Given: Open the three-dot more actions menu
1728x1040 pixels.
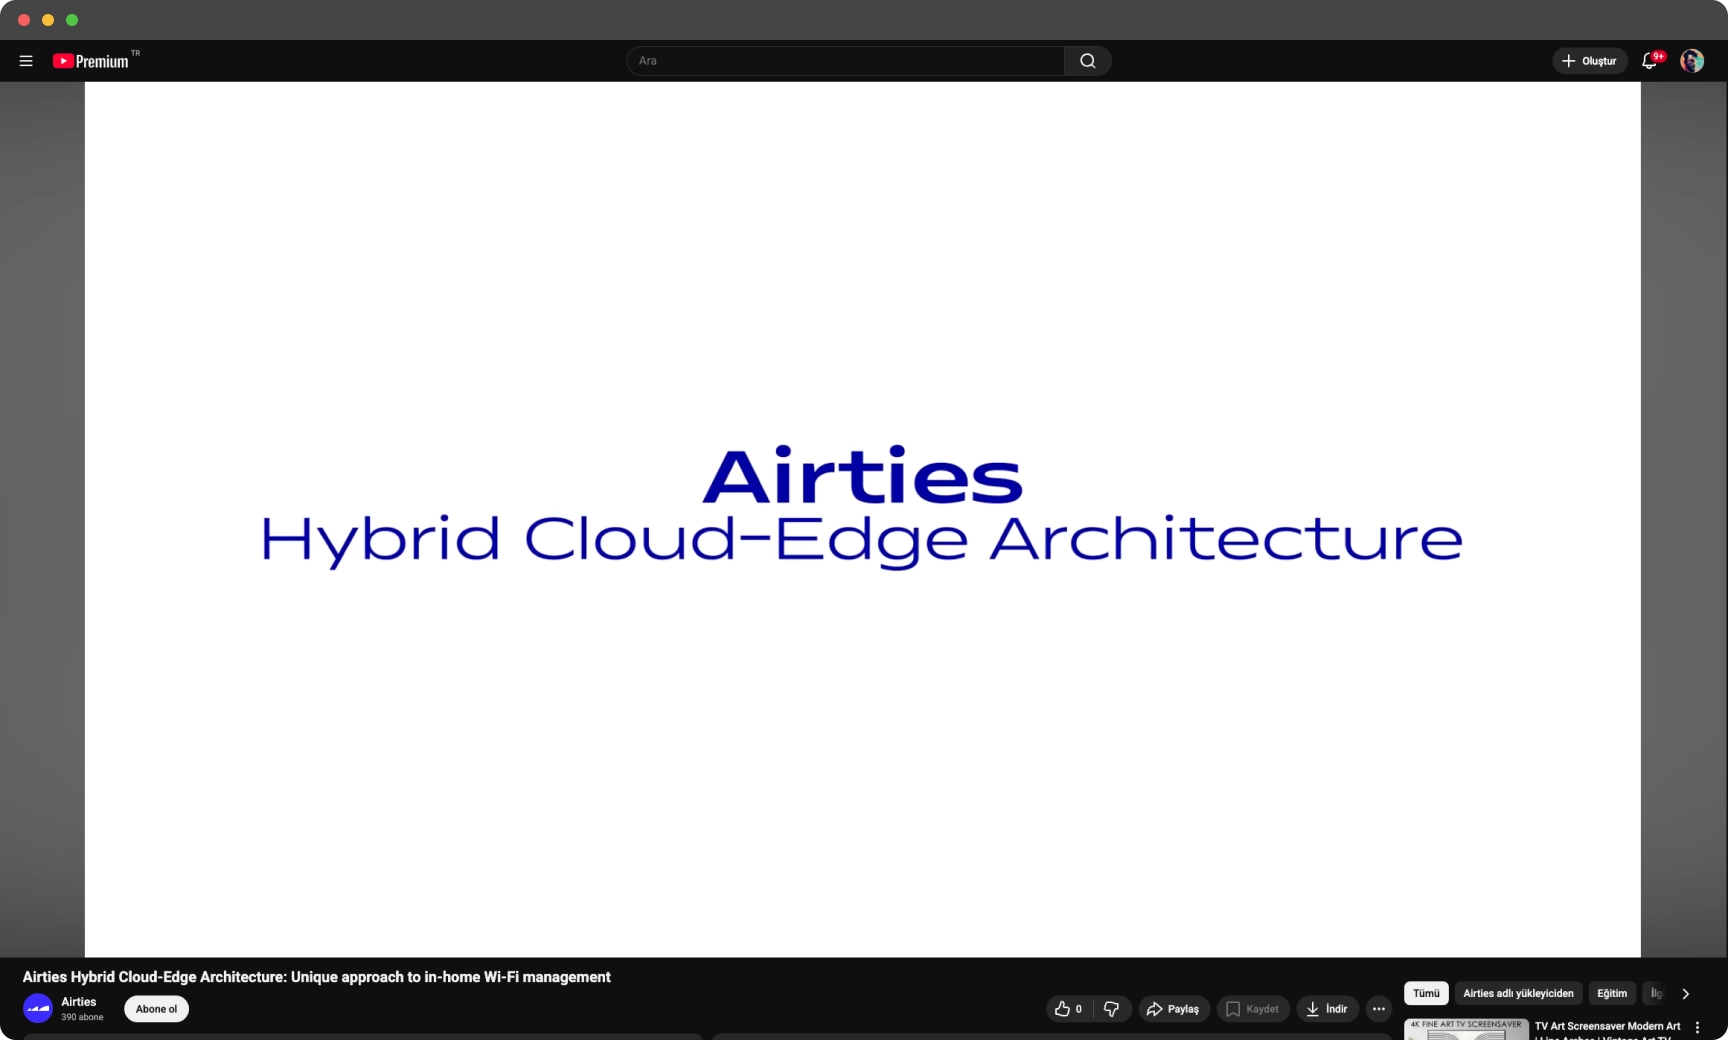Looking at the screenshot, I should [x=1379, y=1009].
